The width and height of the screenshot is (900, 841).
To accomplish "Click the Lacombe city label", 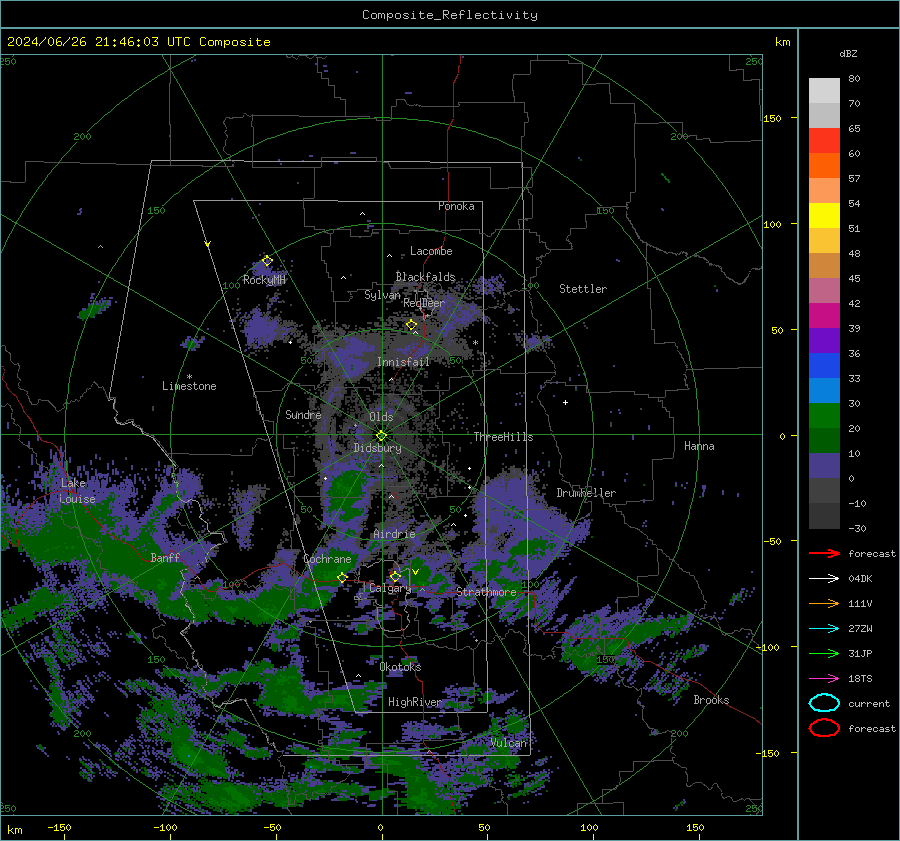I will click(x=431, y=251).
